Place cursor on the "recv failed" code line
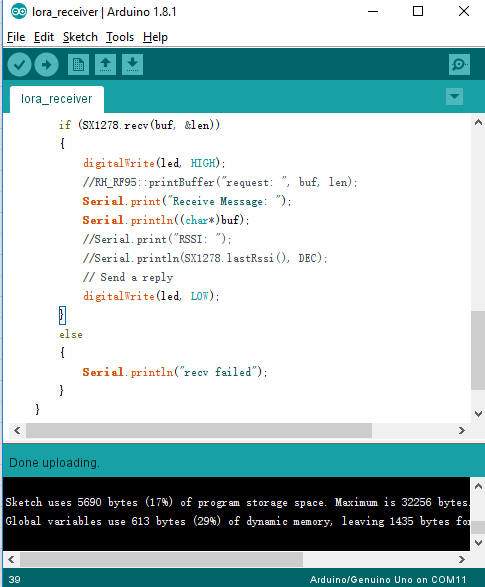Viewport: 485px width, 587px height. [x=175, y=372]
